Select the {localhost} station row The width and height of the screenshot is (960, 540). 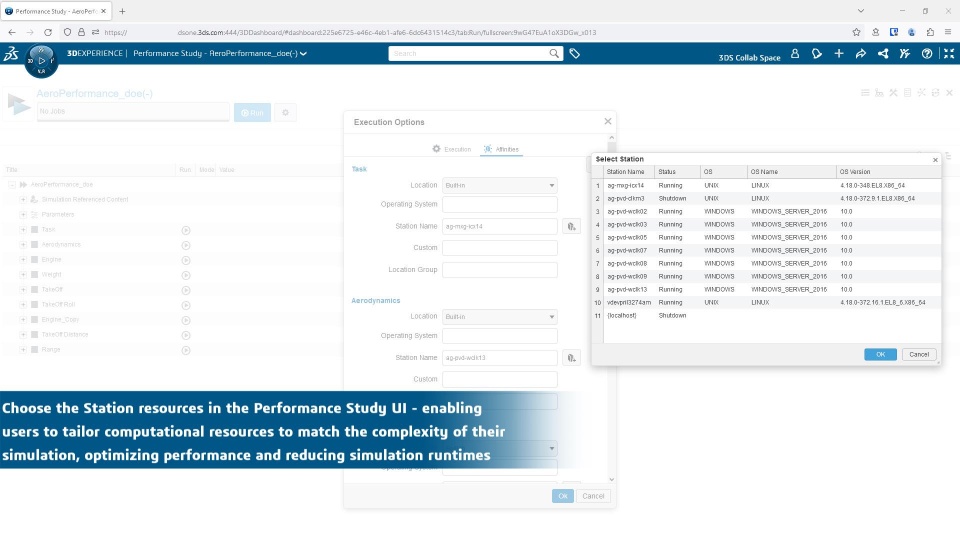tap(767, 316)
